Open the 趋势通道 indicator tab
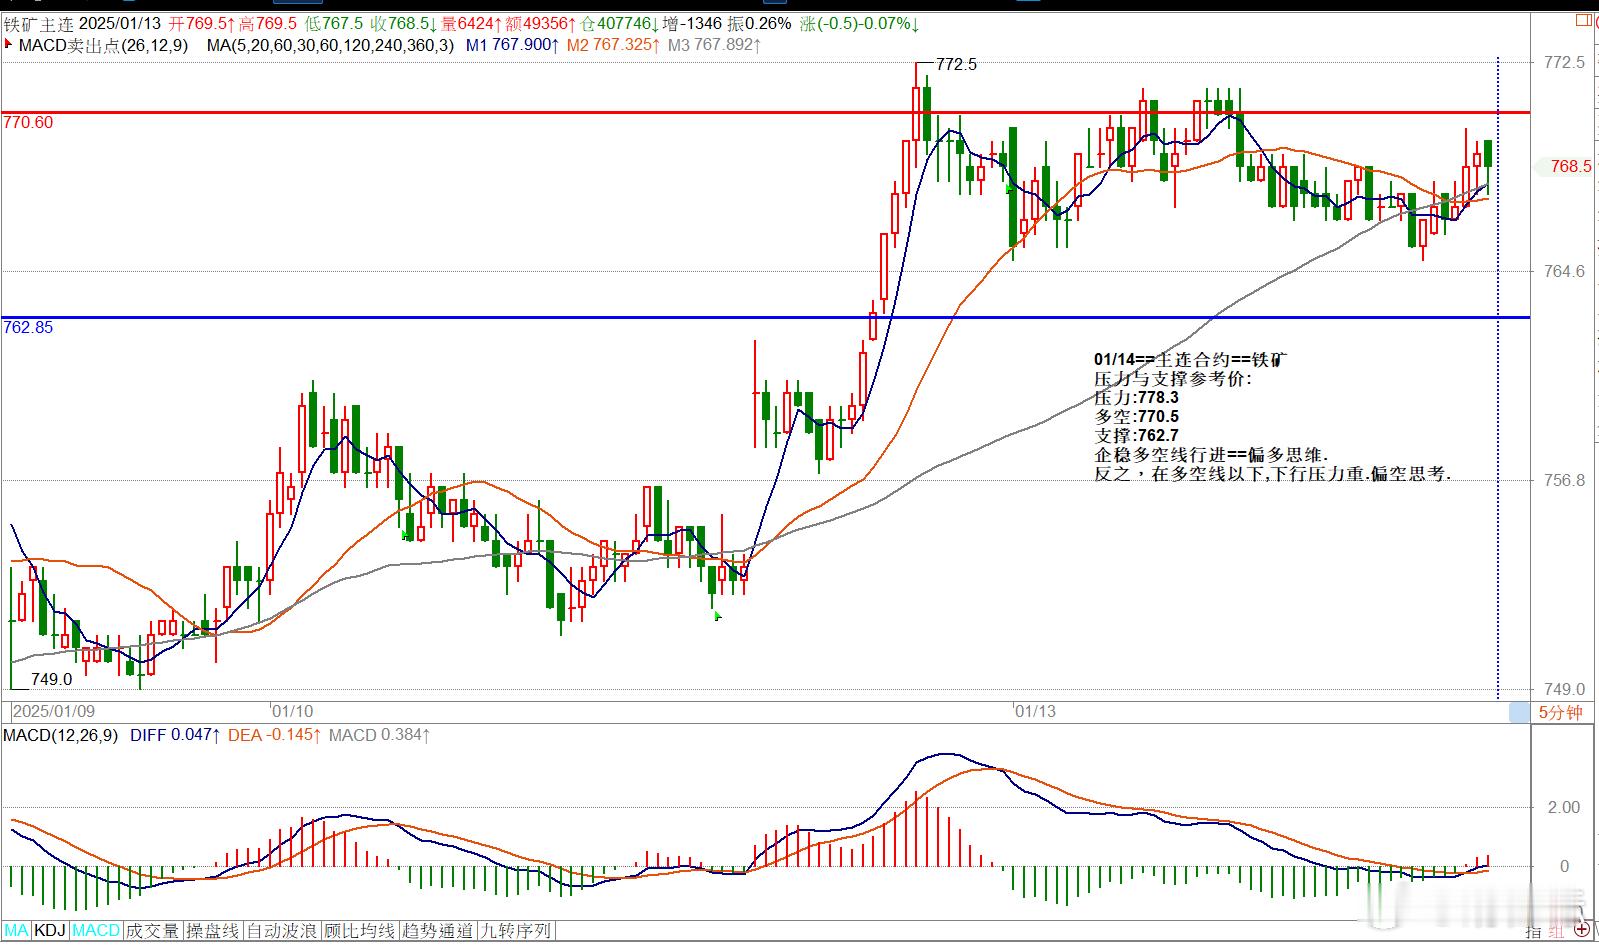The image size is (1599, 946). [x=437, y=931]
